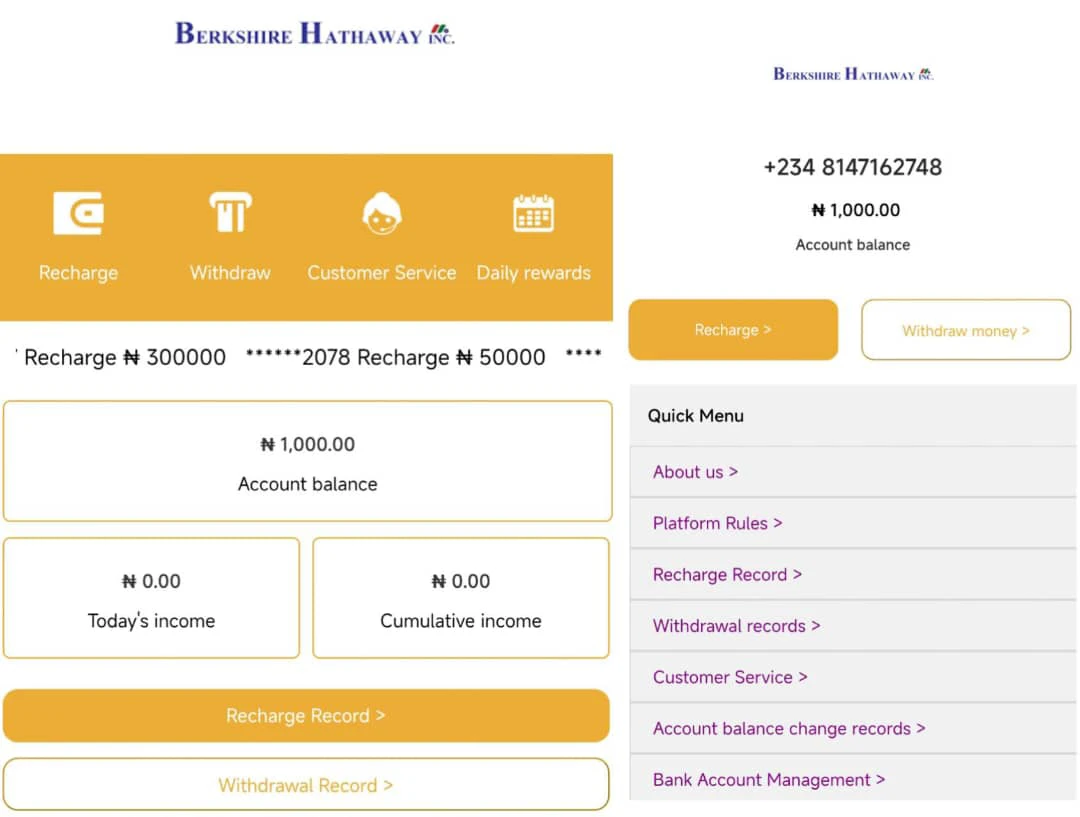1080x817 pixels.
Task: Click the large Berkshire Hathaway logo
Action: click(x=315, y=34)
